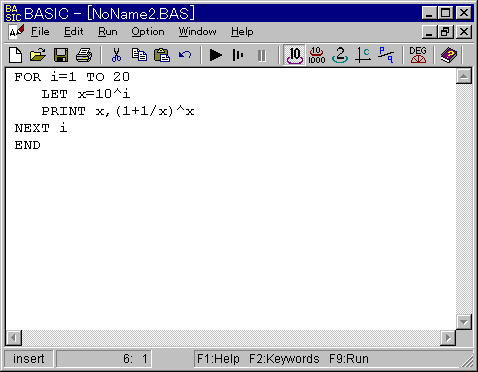478x372 pixels.
Task: Run the program with play button
Action: click(216, 55)
